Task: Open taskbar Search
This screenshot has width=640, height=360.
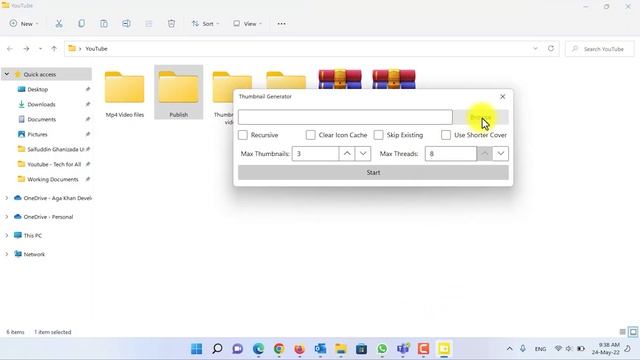Action: (x=217, y=349)
